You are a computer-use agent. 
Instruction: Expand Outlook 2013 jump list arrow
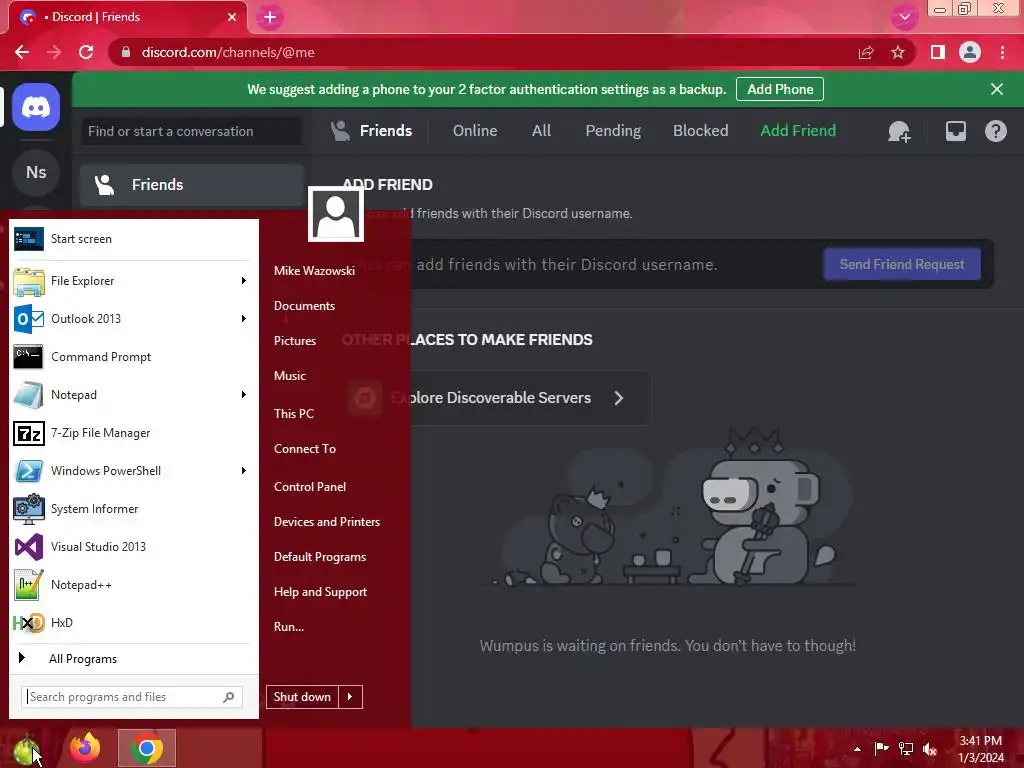[x=244, y=319]
